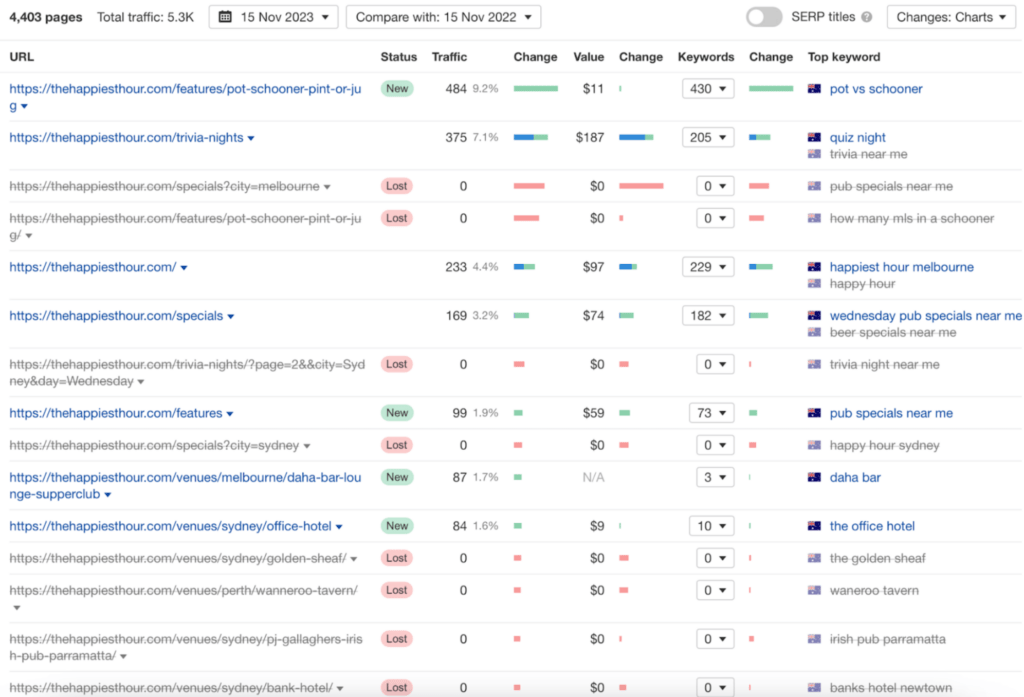Open the 15 Nov 2023 date picker
This screenshot has height=697, width=1024.
pos(274,17)
